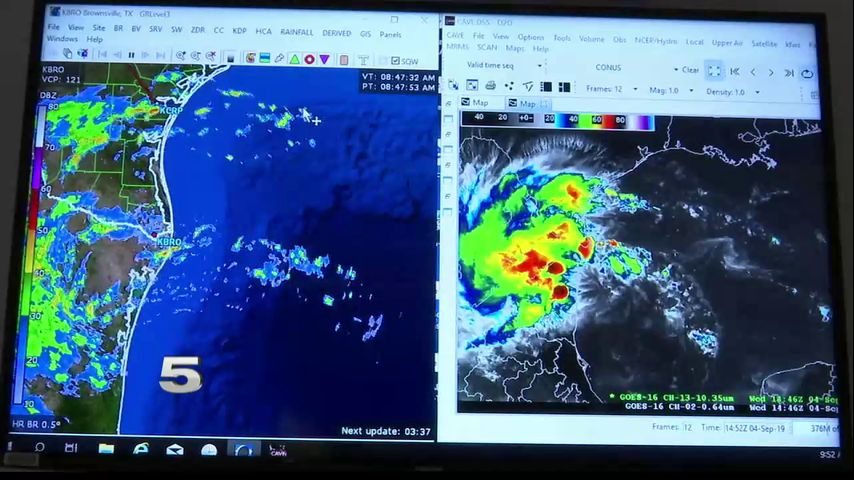This screenshot has width=854, height=480.
Task: Switch to the second Map tab
Action: (526, 103)
